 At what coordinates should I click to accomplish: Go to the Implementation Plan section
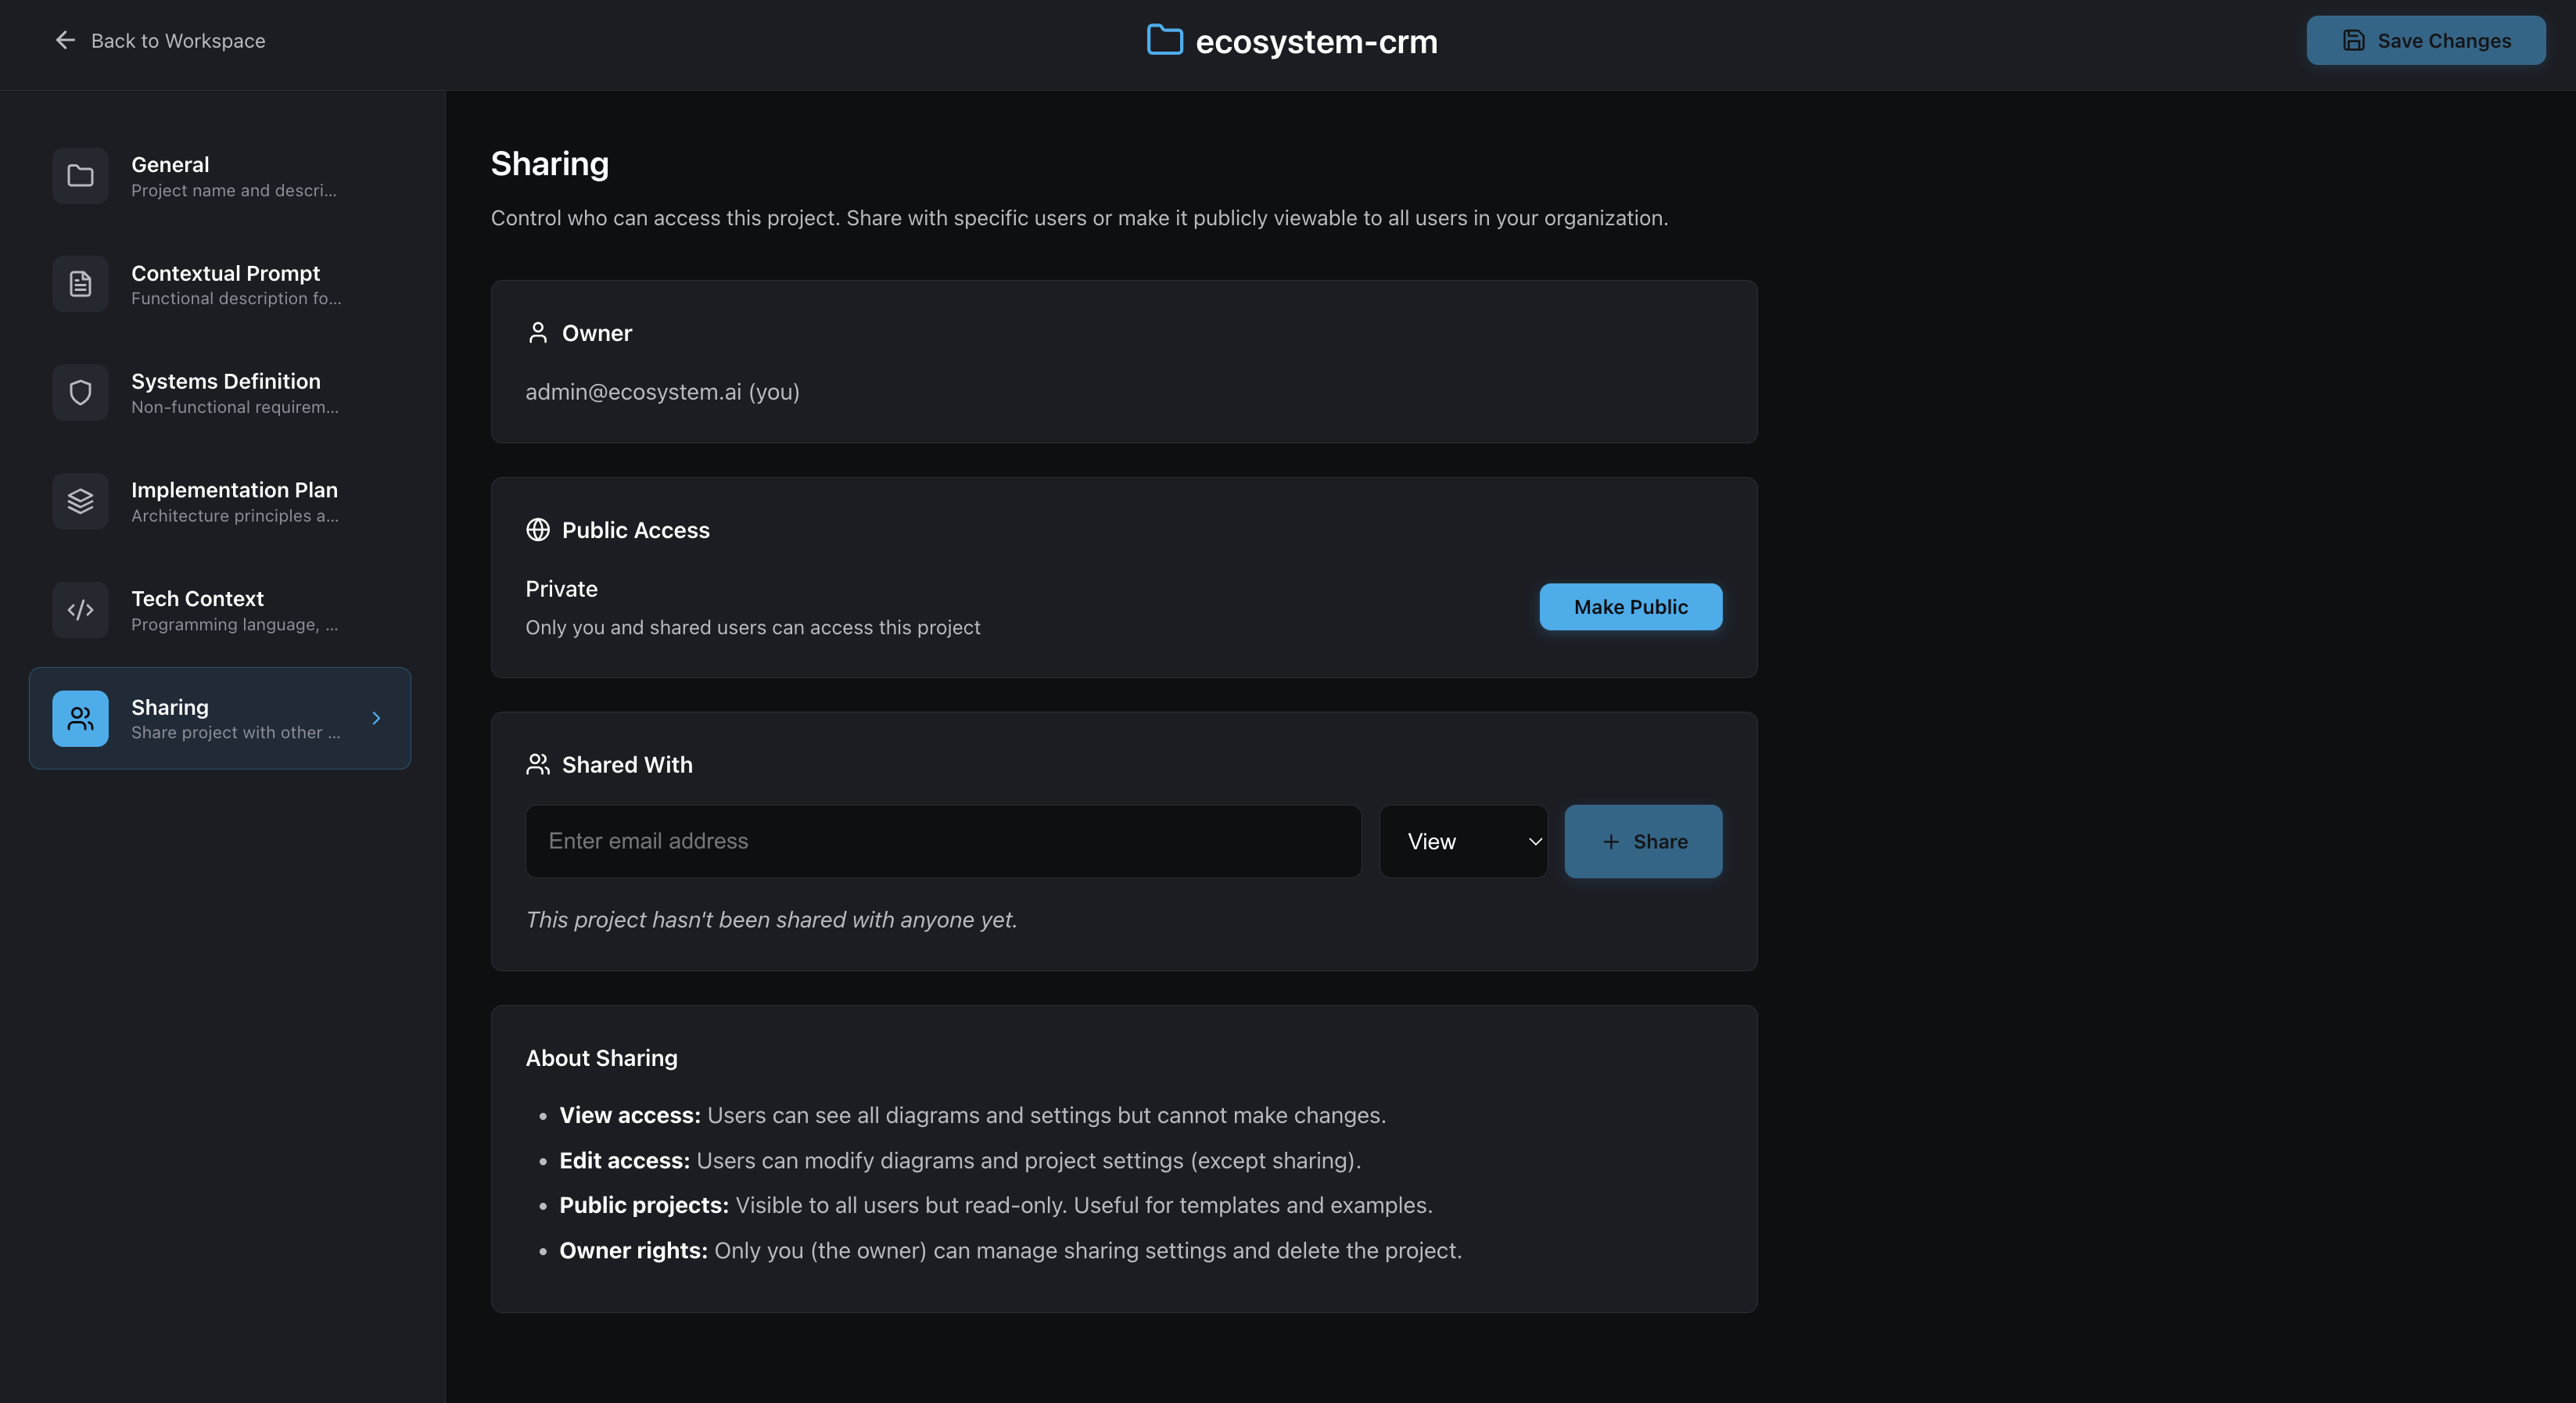pos(234,501)
